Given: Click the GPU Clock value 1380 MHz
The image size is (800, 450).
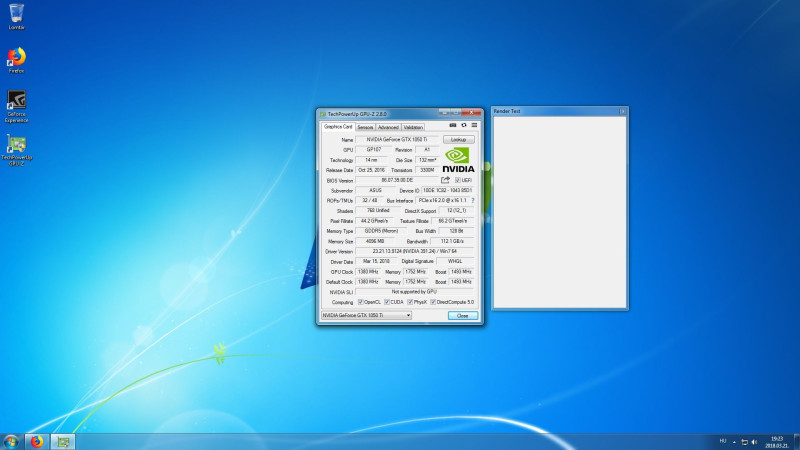Looking at the screenshot, I should 368,271.
